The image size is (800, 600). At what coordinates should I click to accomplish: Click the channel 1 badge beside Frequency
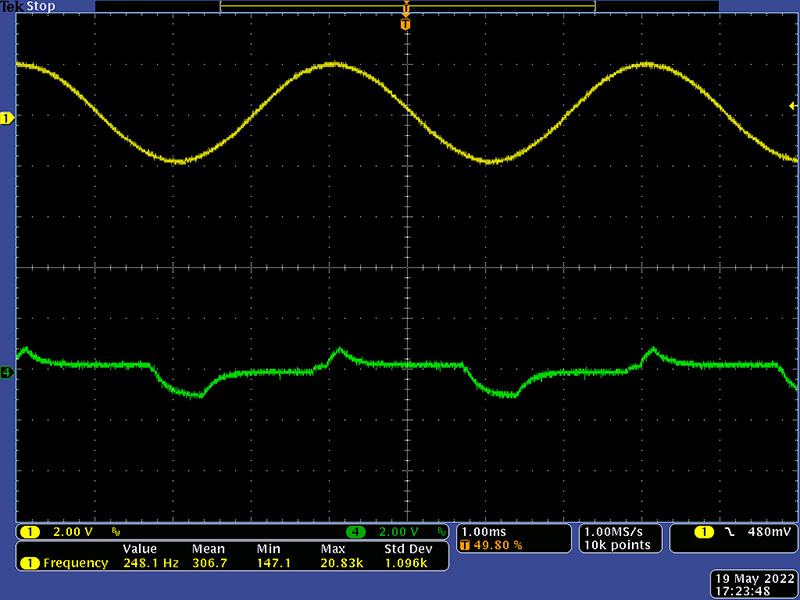click(29, 563)
